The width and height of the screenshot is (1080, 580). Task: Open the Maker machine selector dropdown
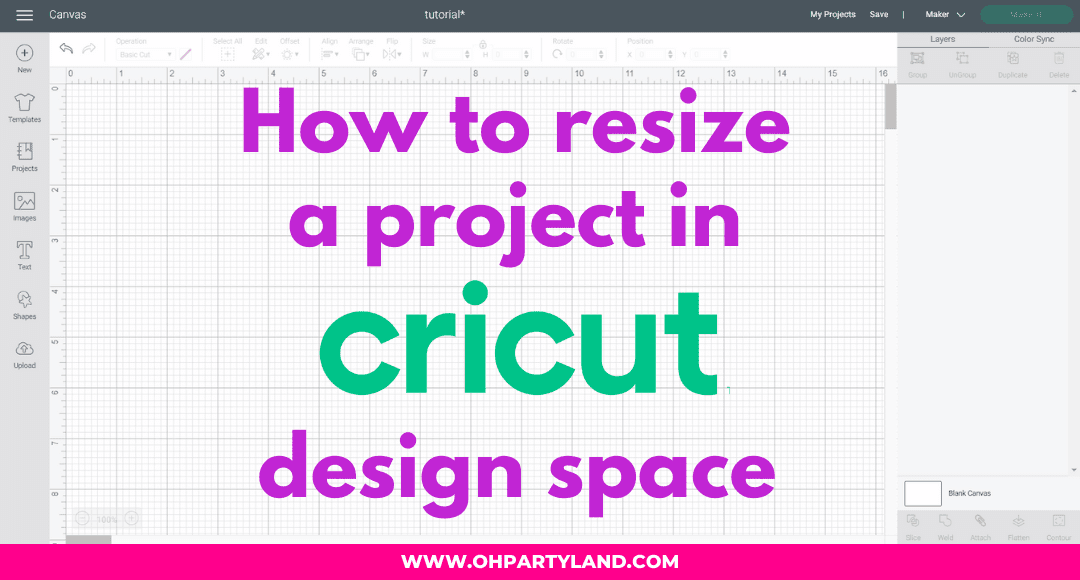click(x=945, y=14)
